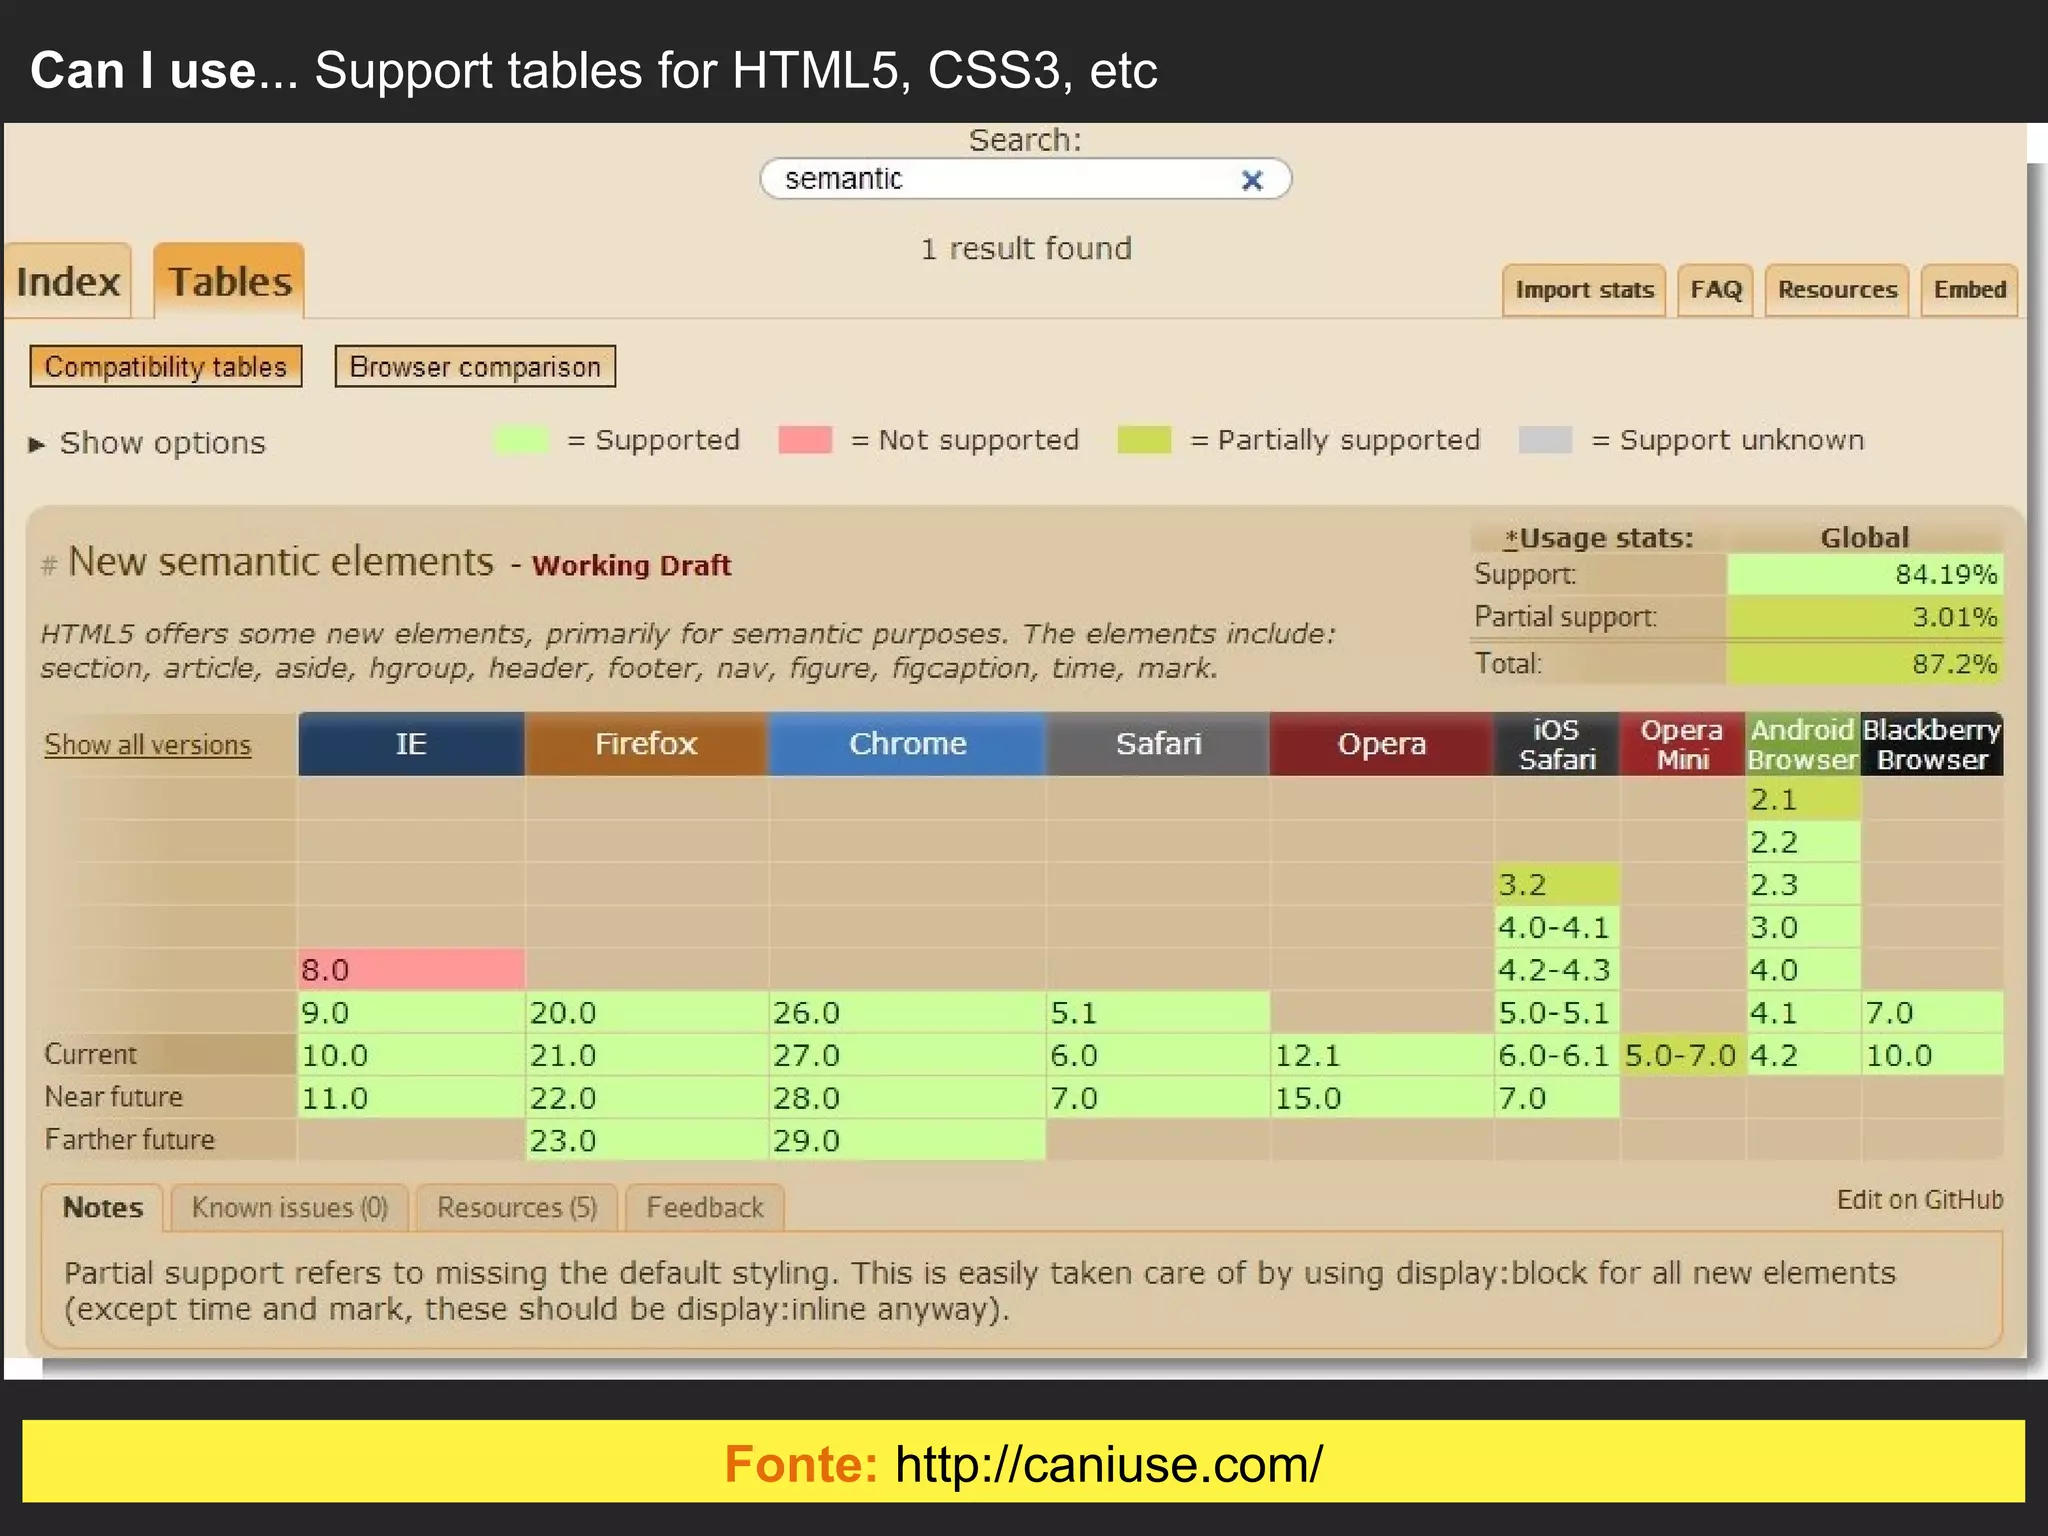Image resolution: width=2048 pixels, height=1536 pixels.
Task: Click the 84.19% Support value
Action: 1865,574
